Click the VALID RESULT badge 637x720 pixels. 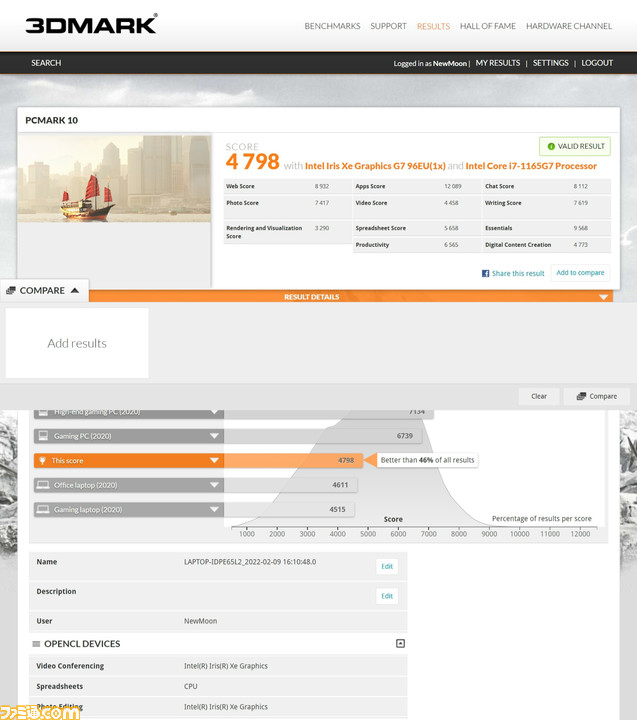[575, 146]
